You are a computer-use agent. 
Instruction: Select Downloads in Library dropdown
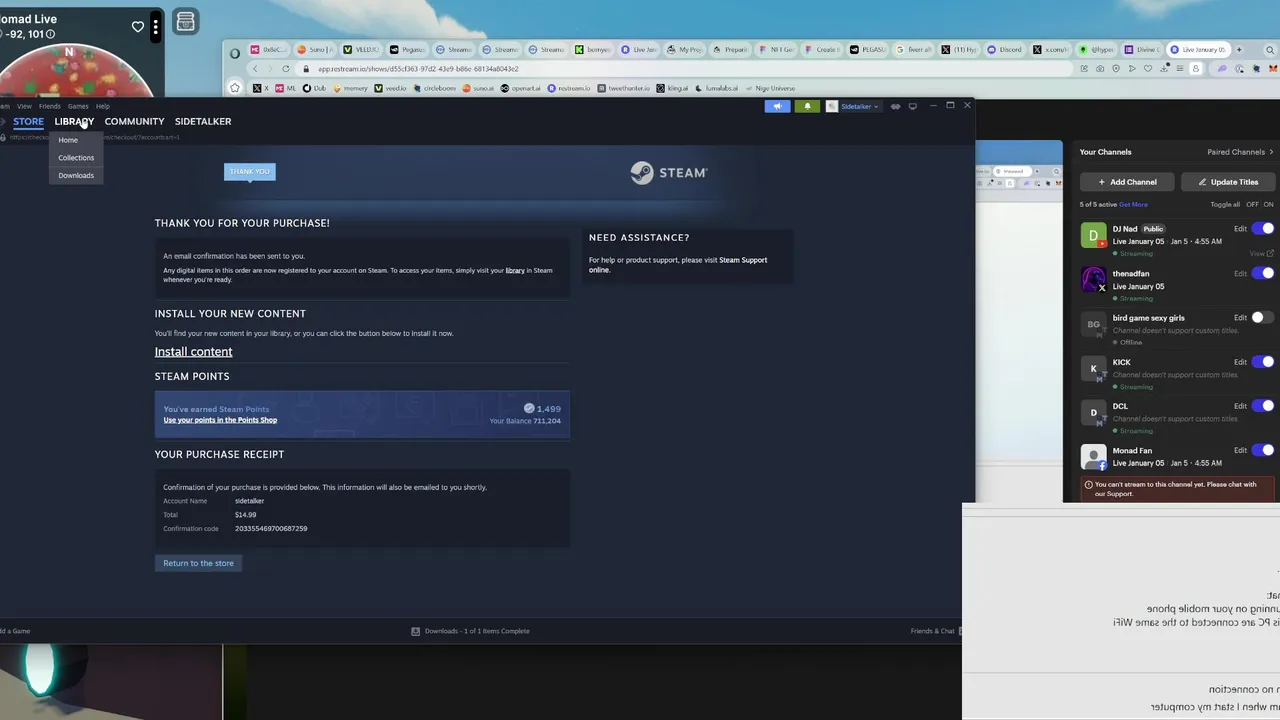pyautogui.click(x=76, y=176)
